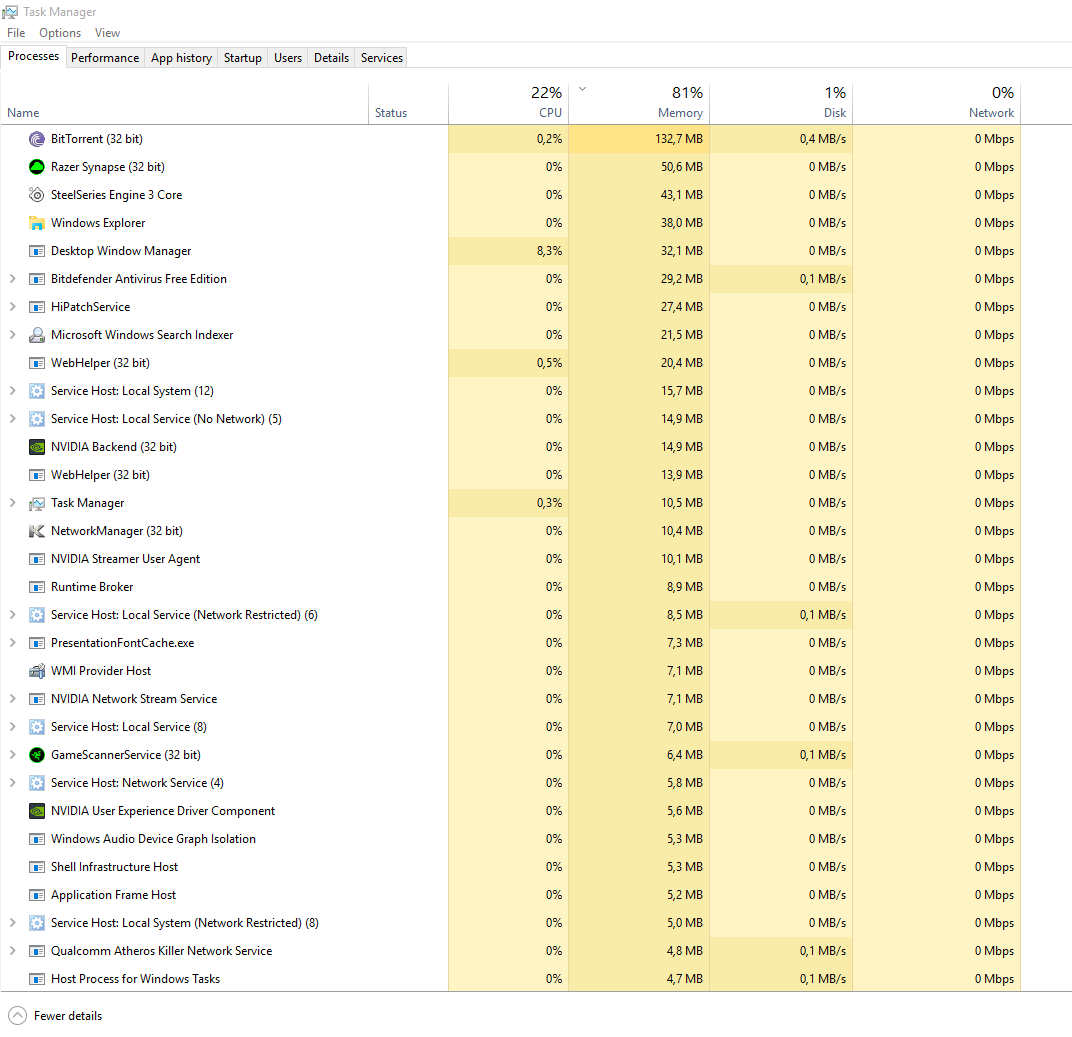Expand PresentationFontCache.exe row
Image resolution: width=1072 pixels, height=1037 pixels.
pyautogui.click(x=12, y=643)
